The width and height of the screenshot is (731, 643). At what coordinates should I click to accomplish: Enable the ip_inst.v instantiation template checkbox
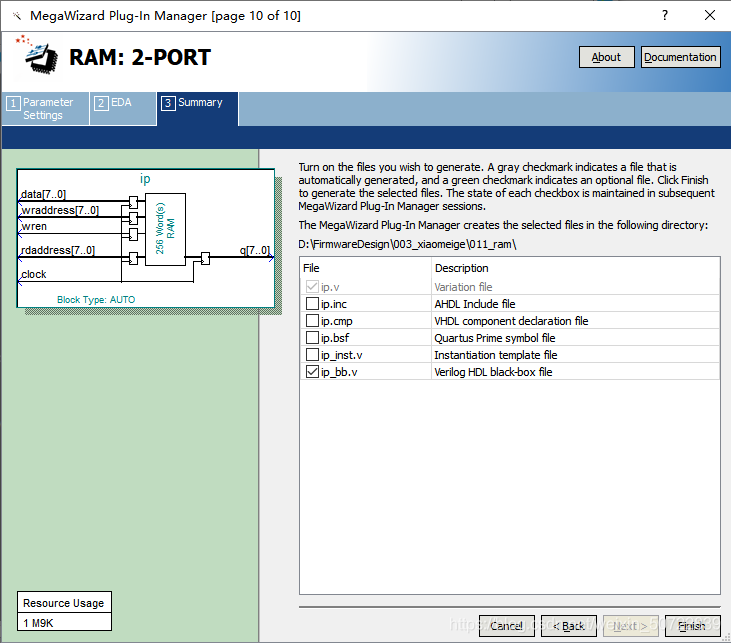pos(312,355)
